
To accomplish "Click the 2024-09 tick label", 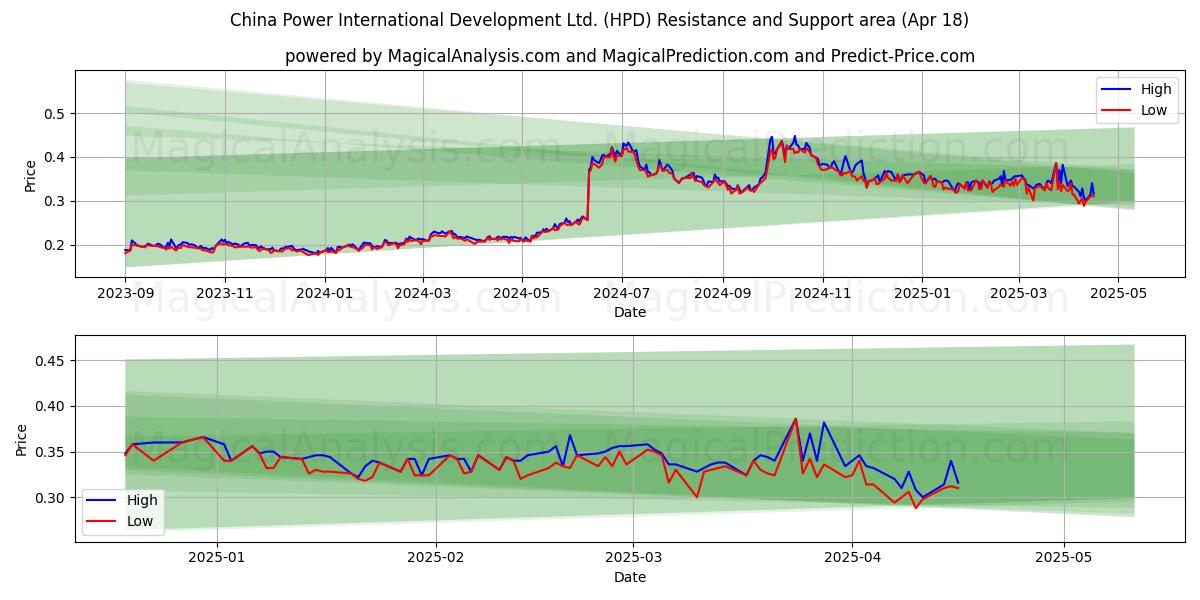I will coord(724,293).
